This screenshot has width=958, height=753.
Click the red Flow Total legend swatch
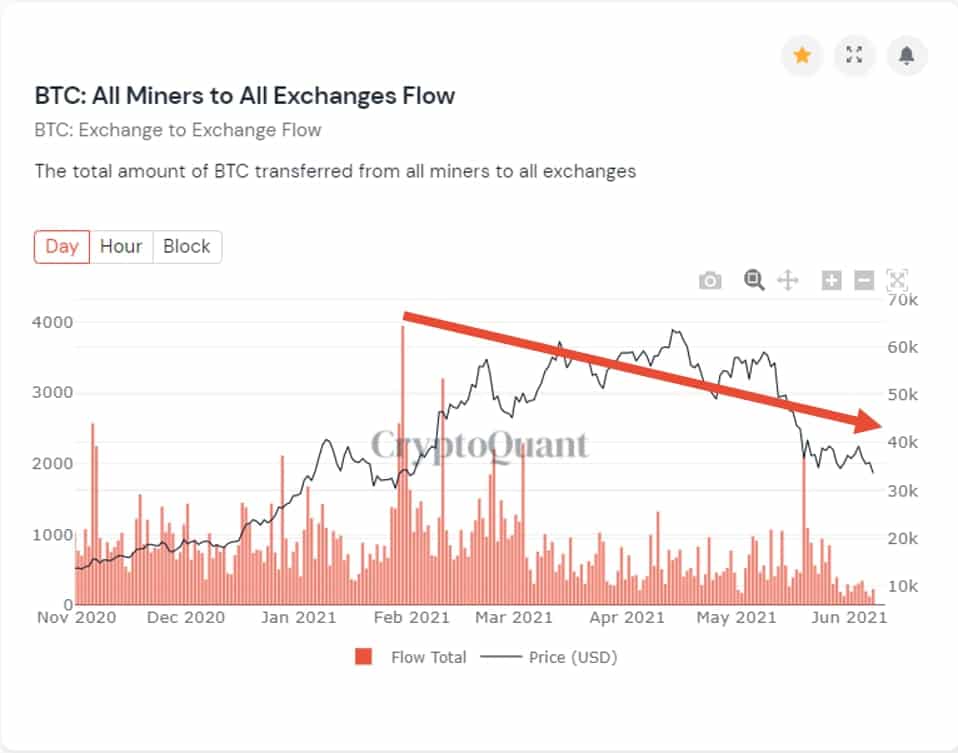click(x=364, y=657)
